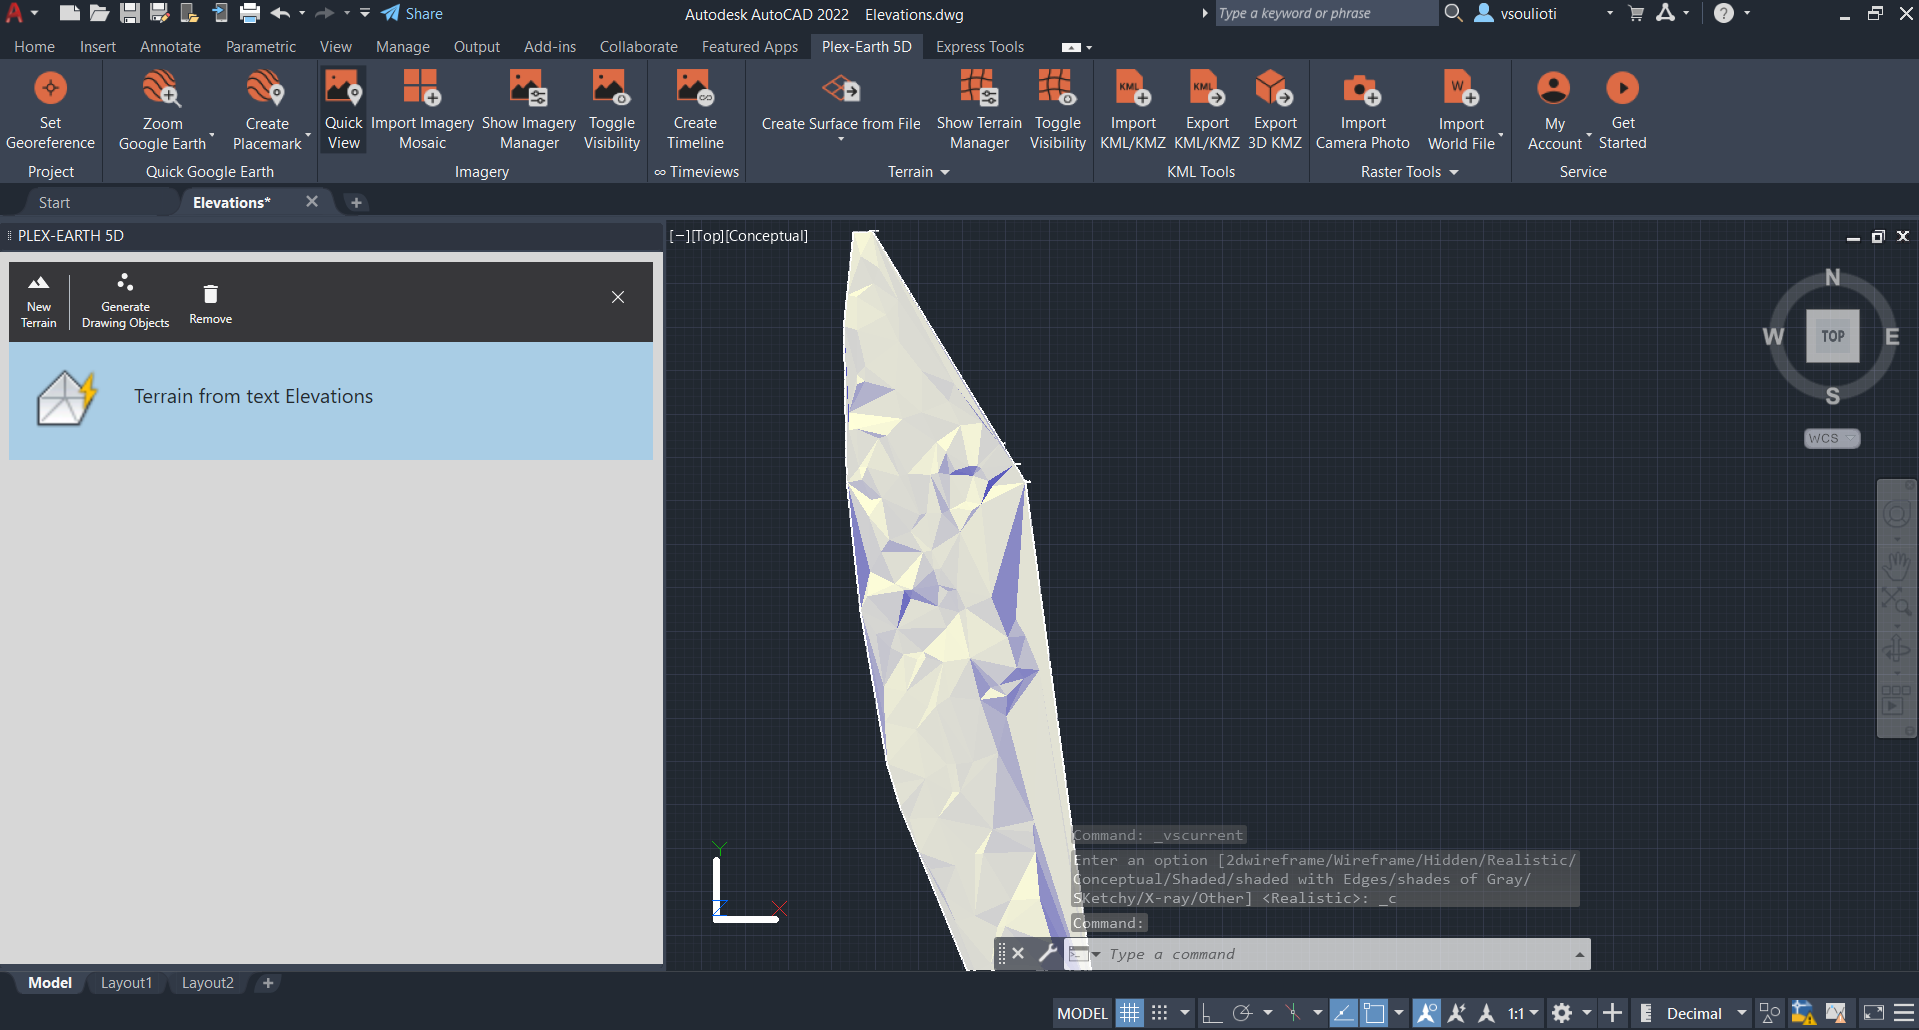1919x1030 pixels.
Task: Open the Decimal units dropdown
Action: point(1741,1013)
